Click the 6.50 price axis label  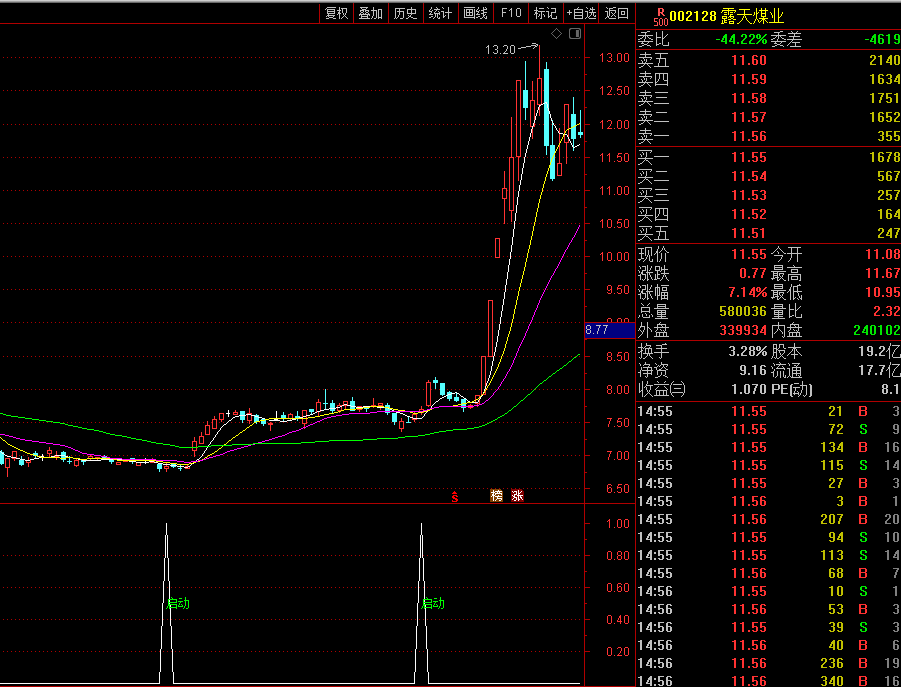[618, 489]
